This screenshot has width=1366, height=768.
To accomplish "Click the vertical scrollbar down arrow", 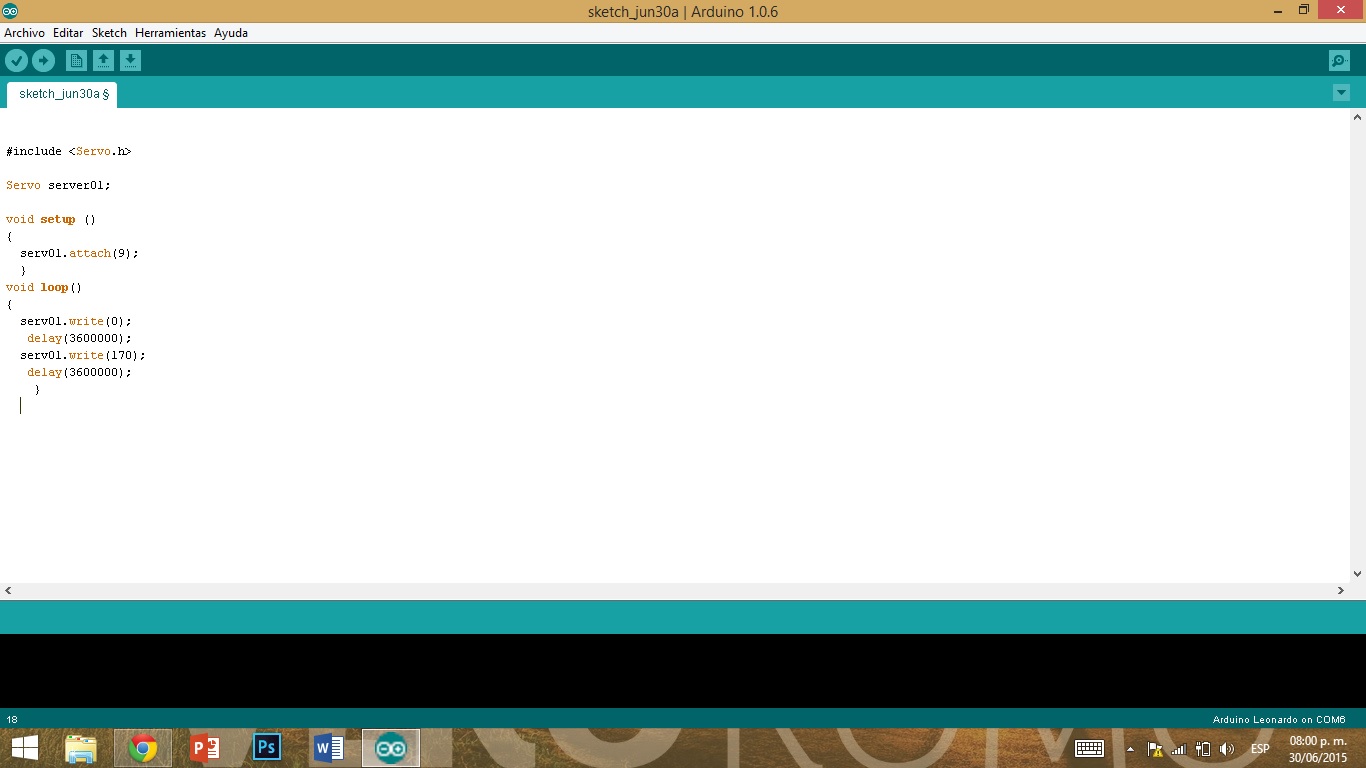I will pyautogui.click(x=1357, y=574).
